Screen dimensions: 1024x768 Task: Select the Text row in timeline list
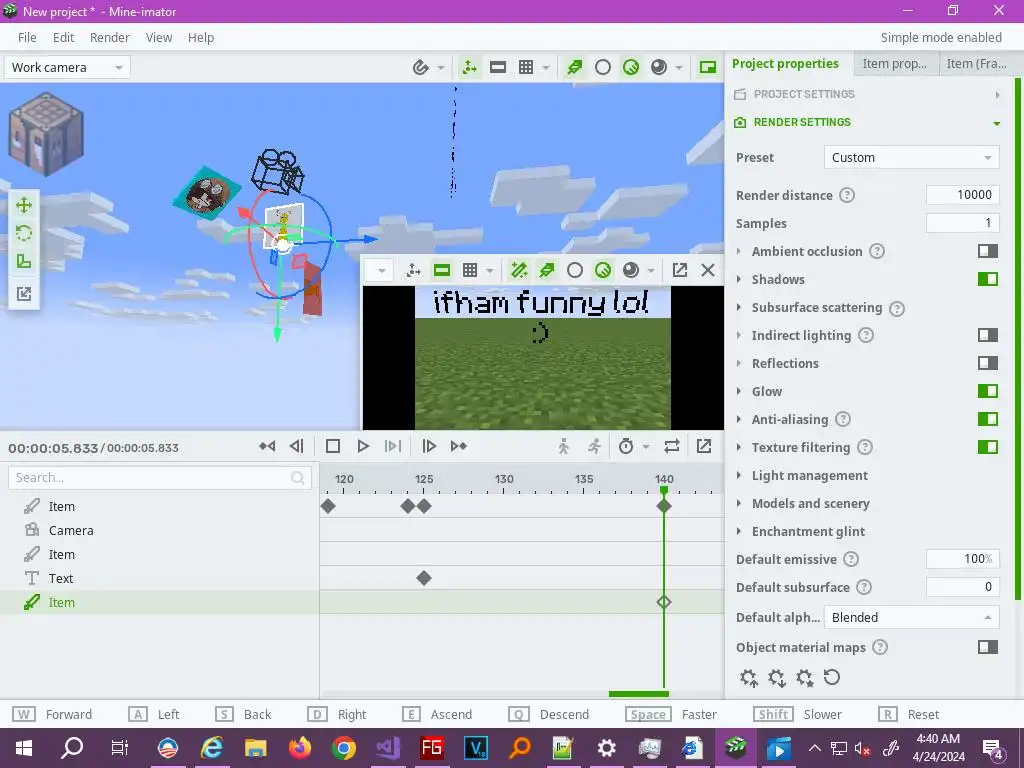pos(159,578)
